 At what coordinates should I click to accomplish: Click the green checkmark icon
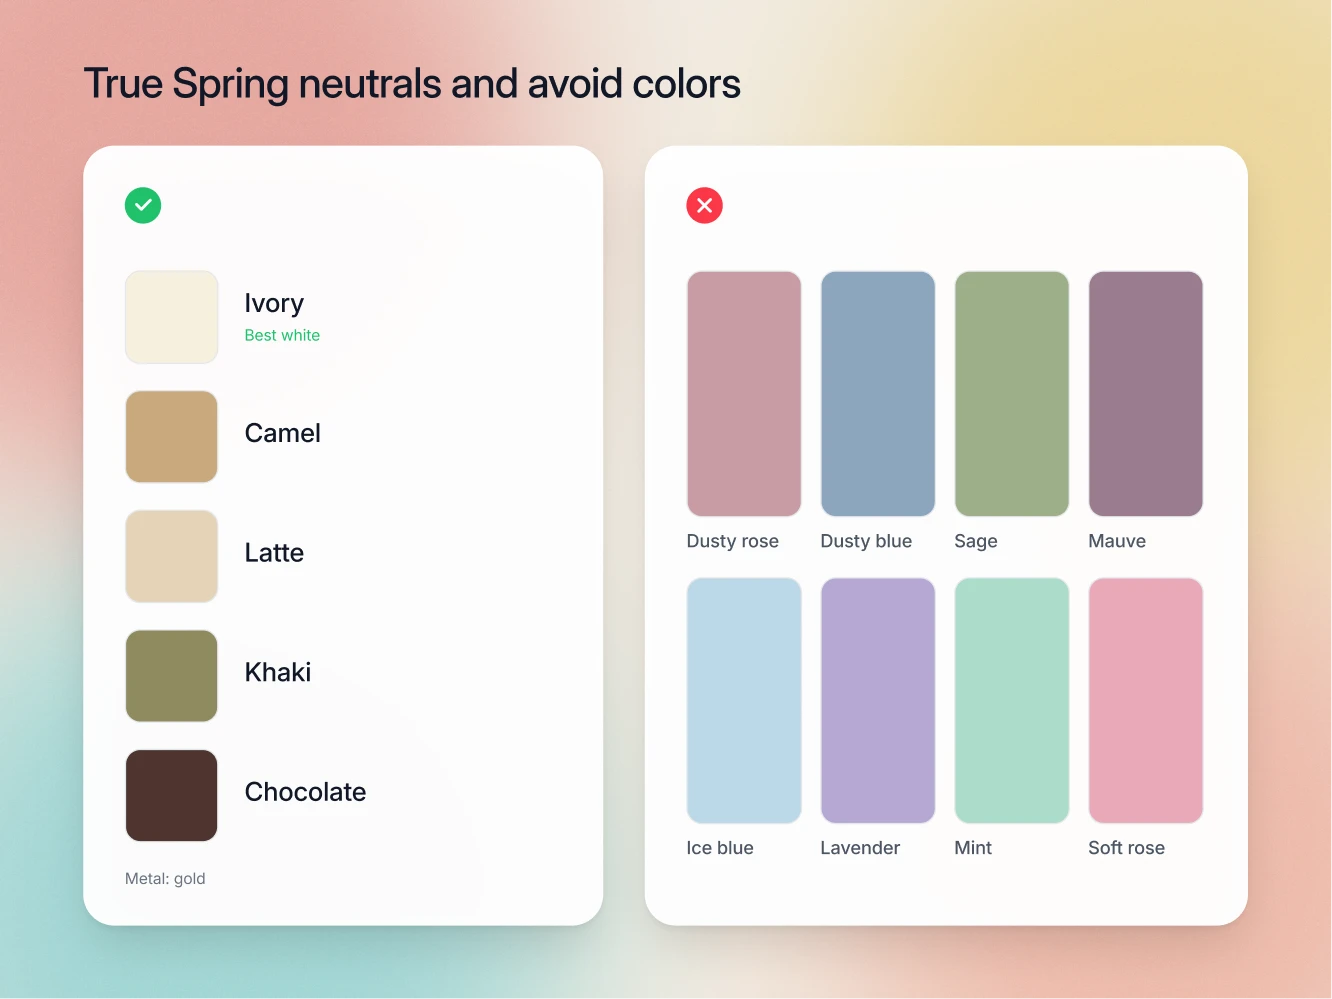(x=143, y=205)
